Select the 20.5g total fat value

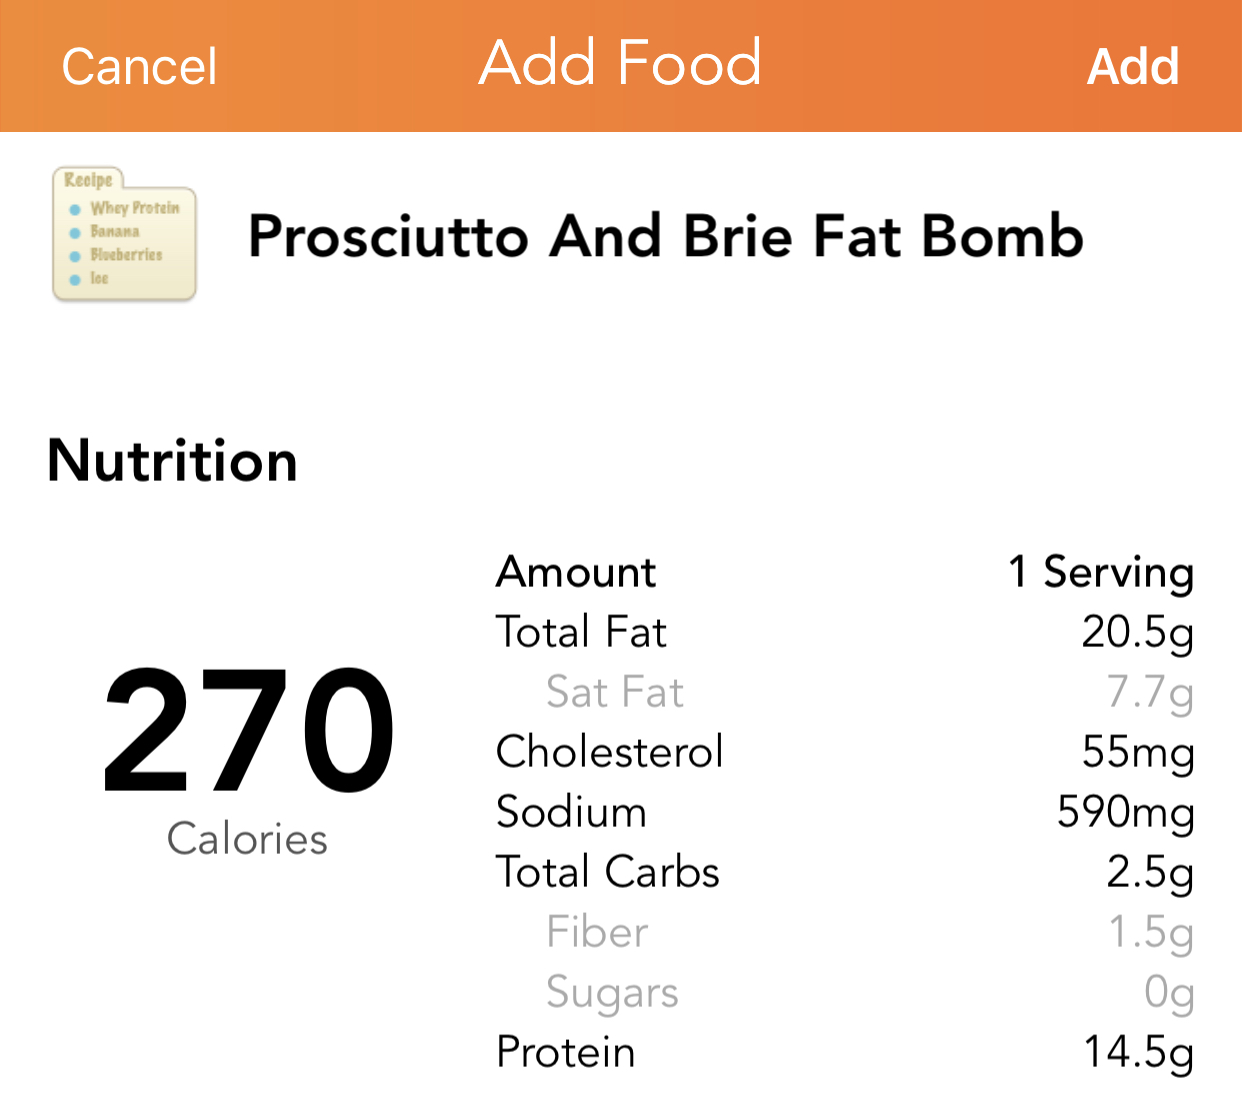pos(1137,632)
